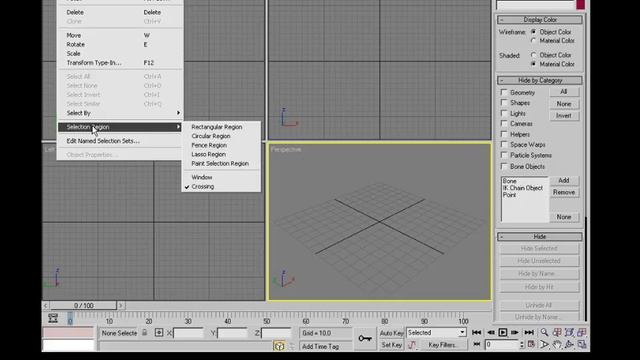Choose Transform Type-In menu entry
The height and width of the screenshot is (360, 640).
point(94,63)
